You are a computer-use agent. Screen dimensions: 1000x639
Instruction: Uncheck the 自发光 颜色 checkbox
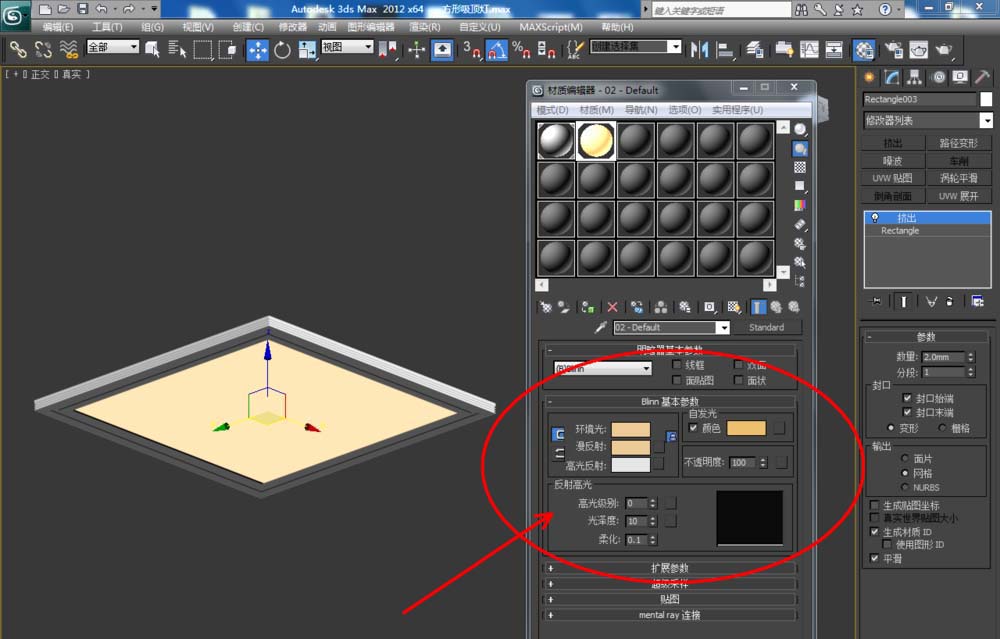[693, 428]
